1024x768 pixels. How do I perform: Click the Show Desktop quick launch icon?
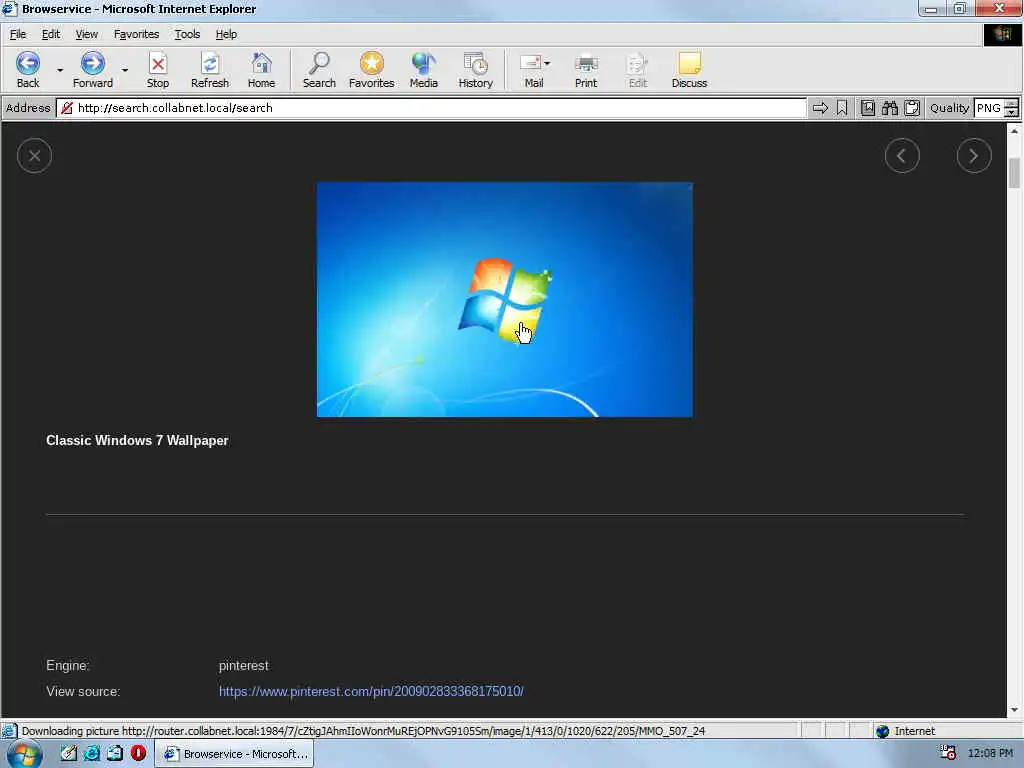click(x=115, y=754)
